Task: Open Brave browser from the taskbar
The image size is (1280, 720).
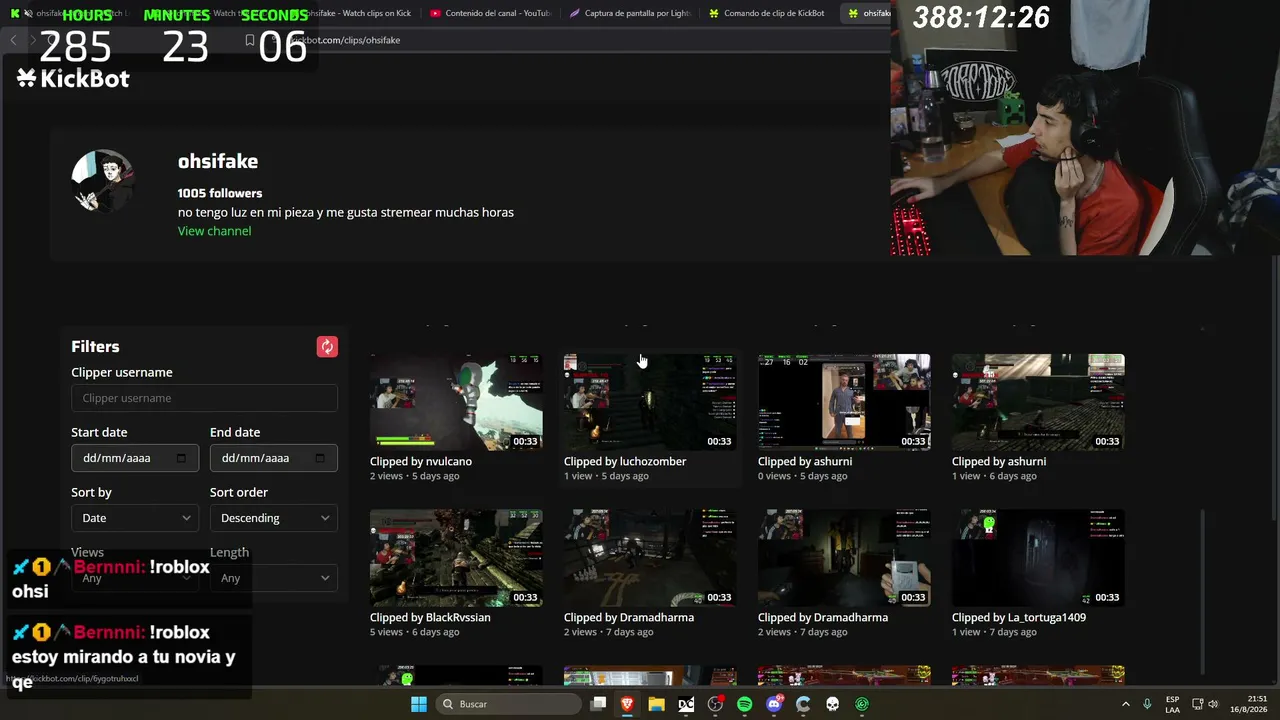Action: point(627,704)
